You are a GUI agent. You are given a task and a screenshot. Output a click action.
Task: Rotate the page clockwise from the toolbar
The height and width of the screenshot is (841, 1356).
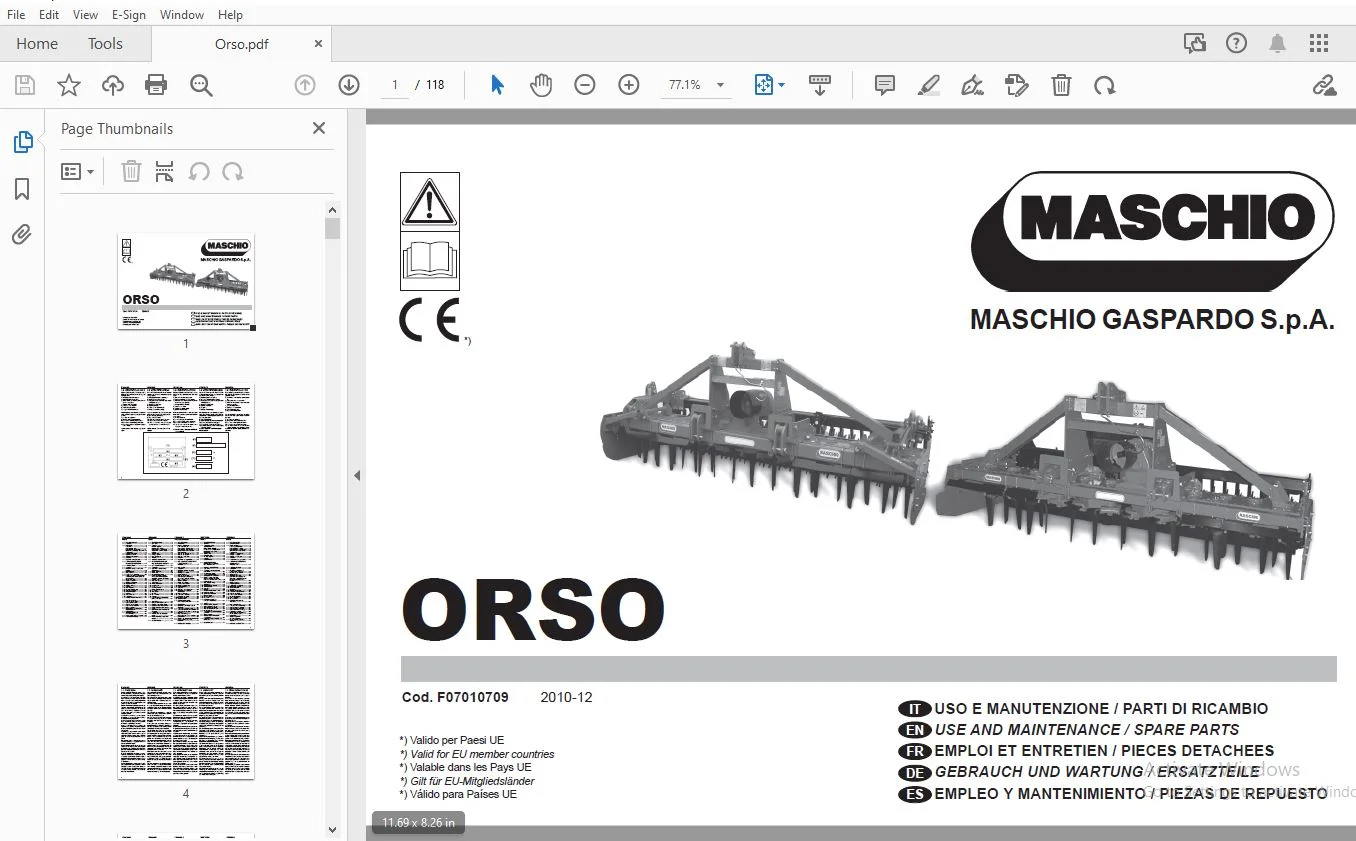(1105, 86)
